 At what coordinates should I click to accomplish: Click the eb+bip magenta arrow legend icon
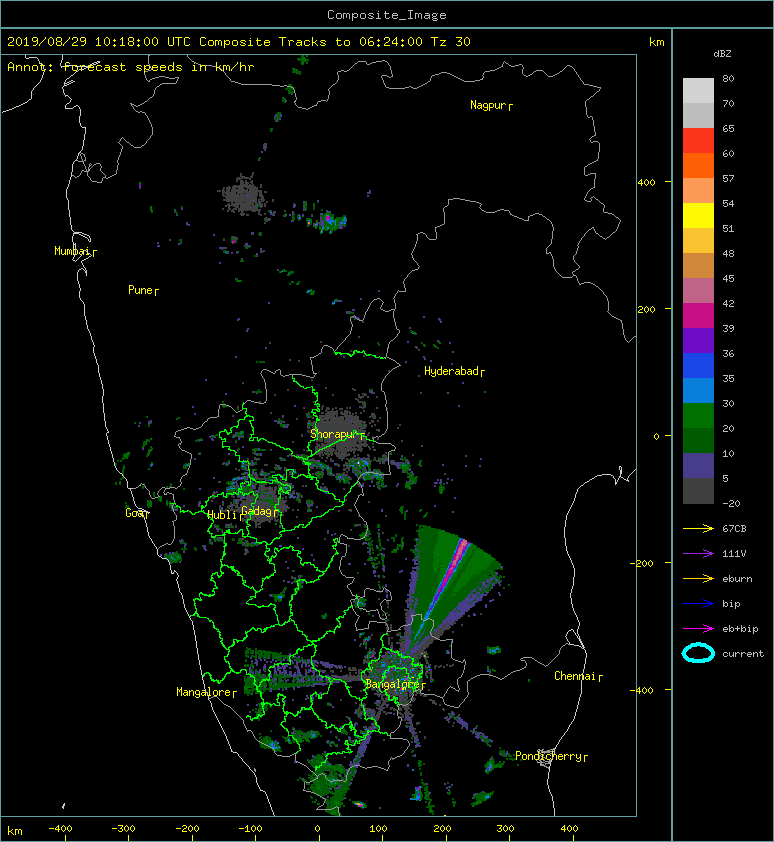(x=698, y=629)
